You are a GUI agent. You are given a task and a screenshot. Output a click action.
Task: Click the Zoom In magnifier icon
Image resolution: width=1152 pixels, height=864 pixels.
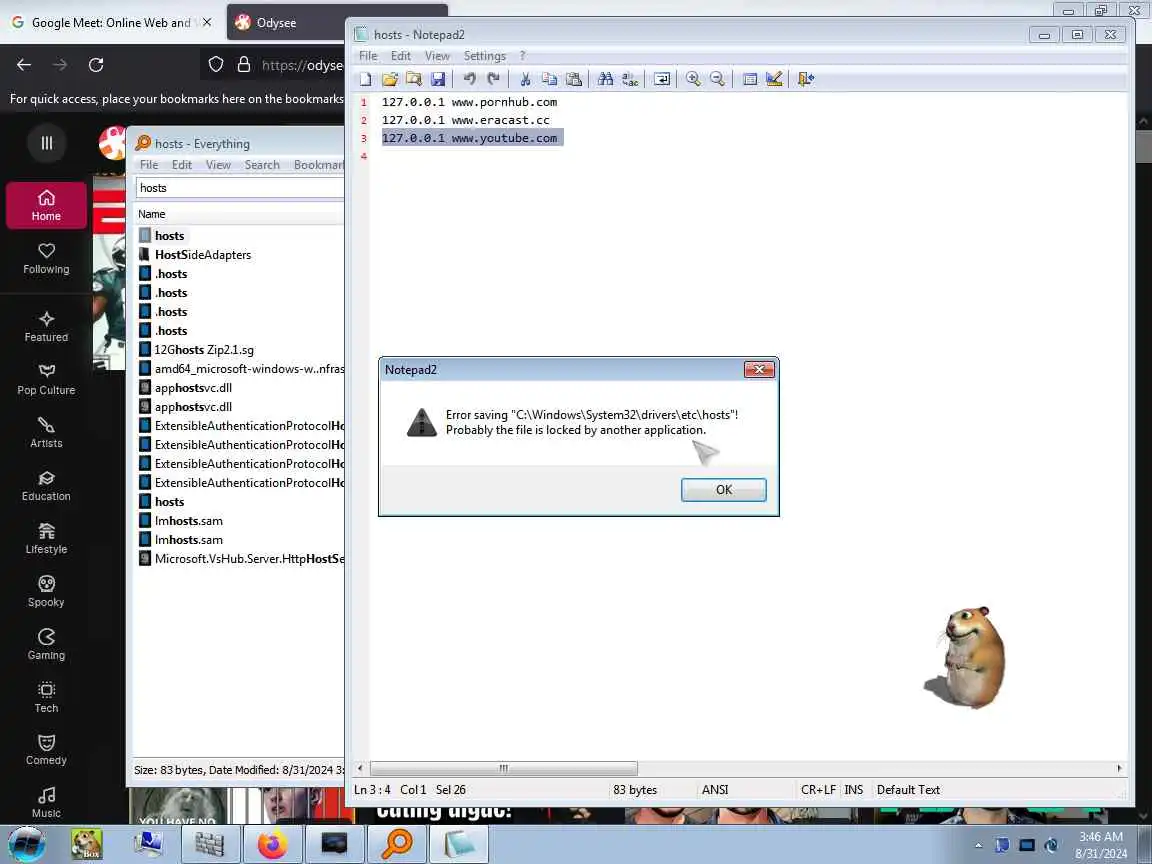[693, 79]
